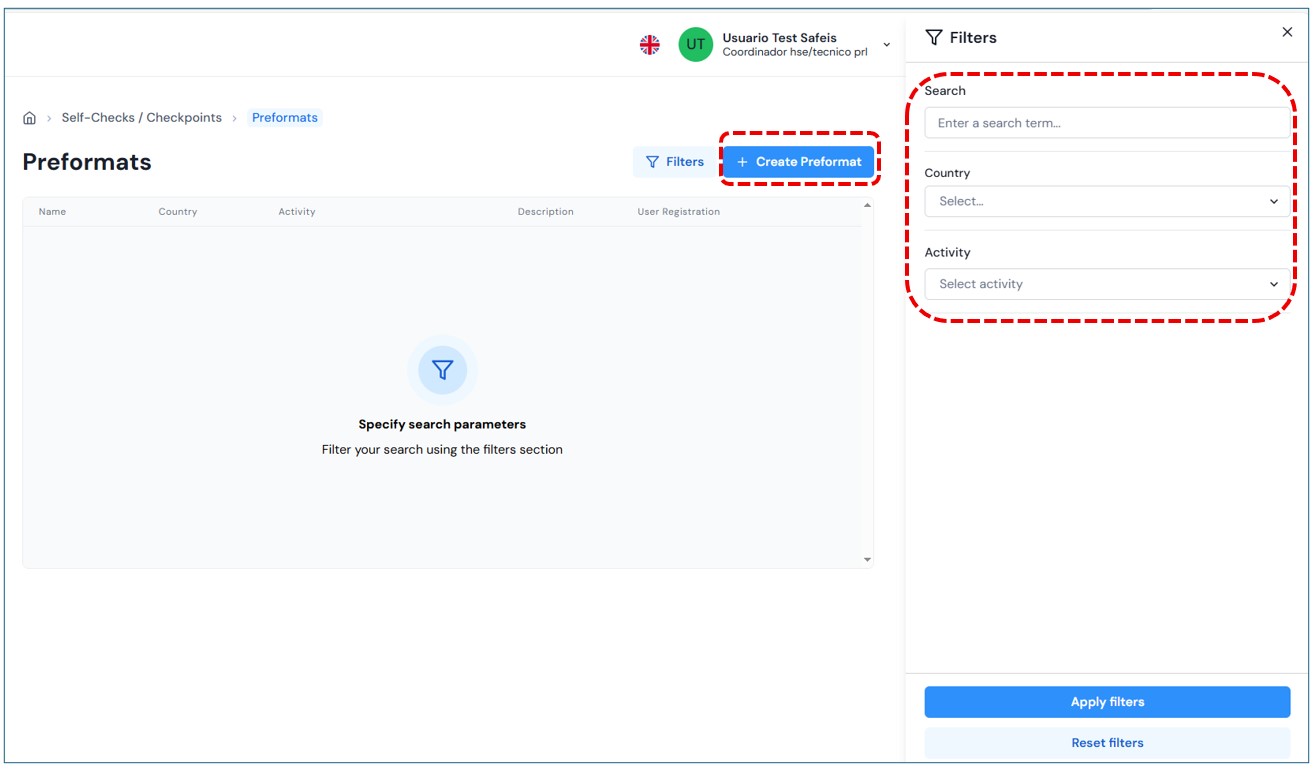Open the Select activity dropdown

click(1107, 284)
